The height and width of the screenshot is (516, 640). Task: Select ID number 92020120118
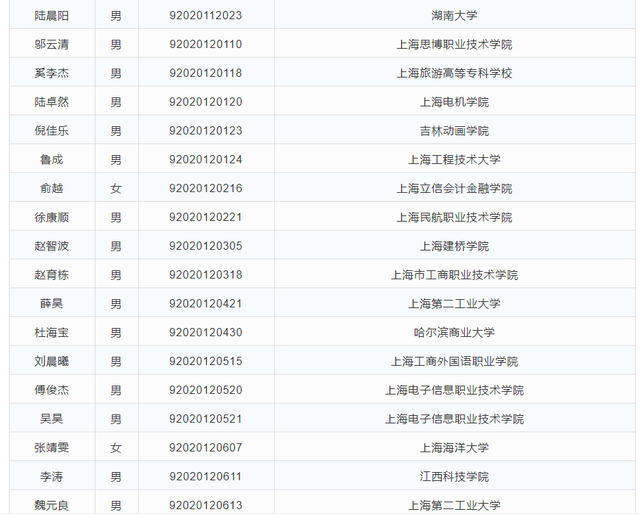click(206, 73)
